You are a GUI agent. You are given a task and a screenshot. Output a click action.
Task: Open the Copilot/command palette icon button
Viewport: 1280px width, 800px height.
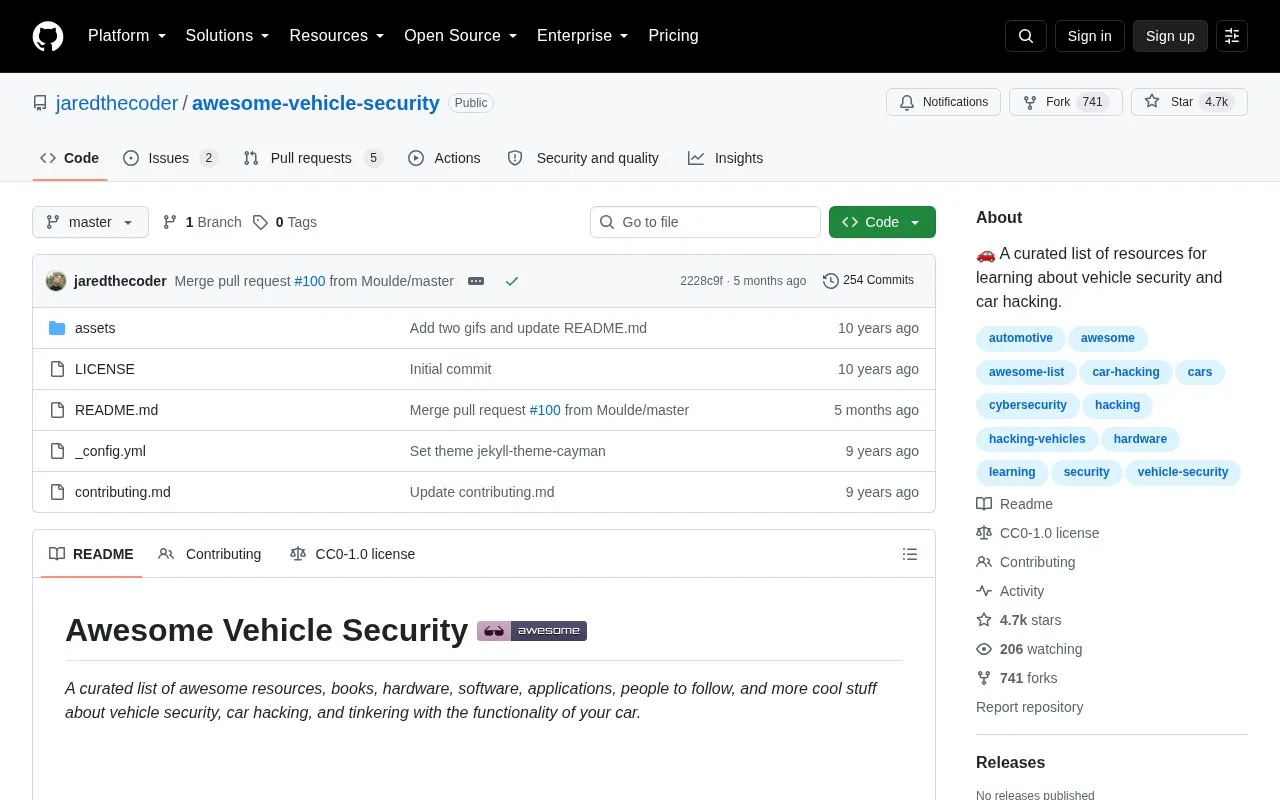(x=1232, y=36)
